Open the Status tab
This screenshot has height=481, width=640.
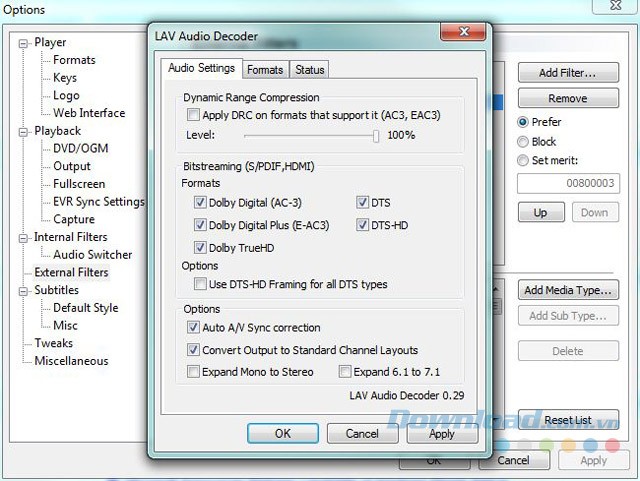310,70
